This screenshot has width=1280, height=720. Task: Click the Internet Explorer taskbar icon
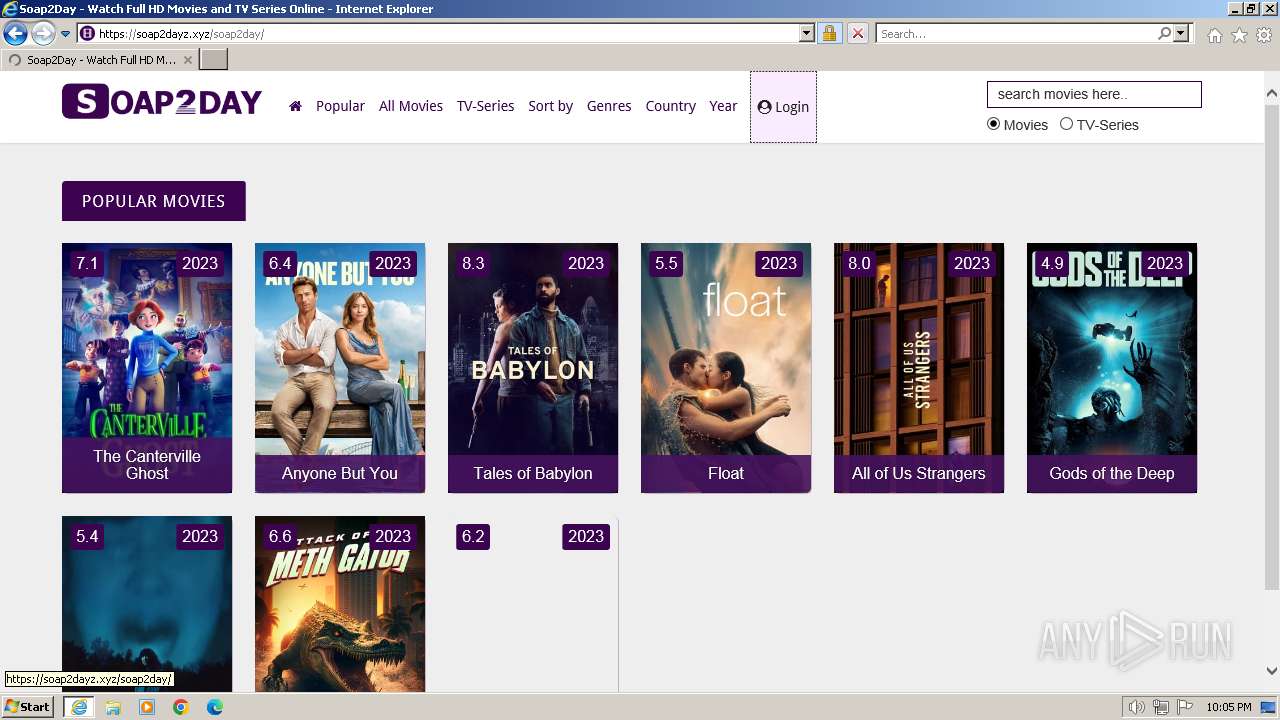(x=78, y=707)
